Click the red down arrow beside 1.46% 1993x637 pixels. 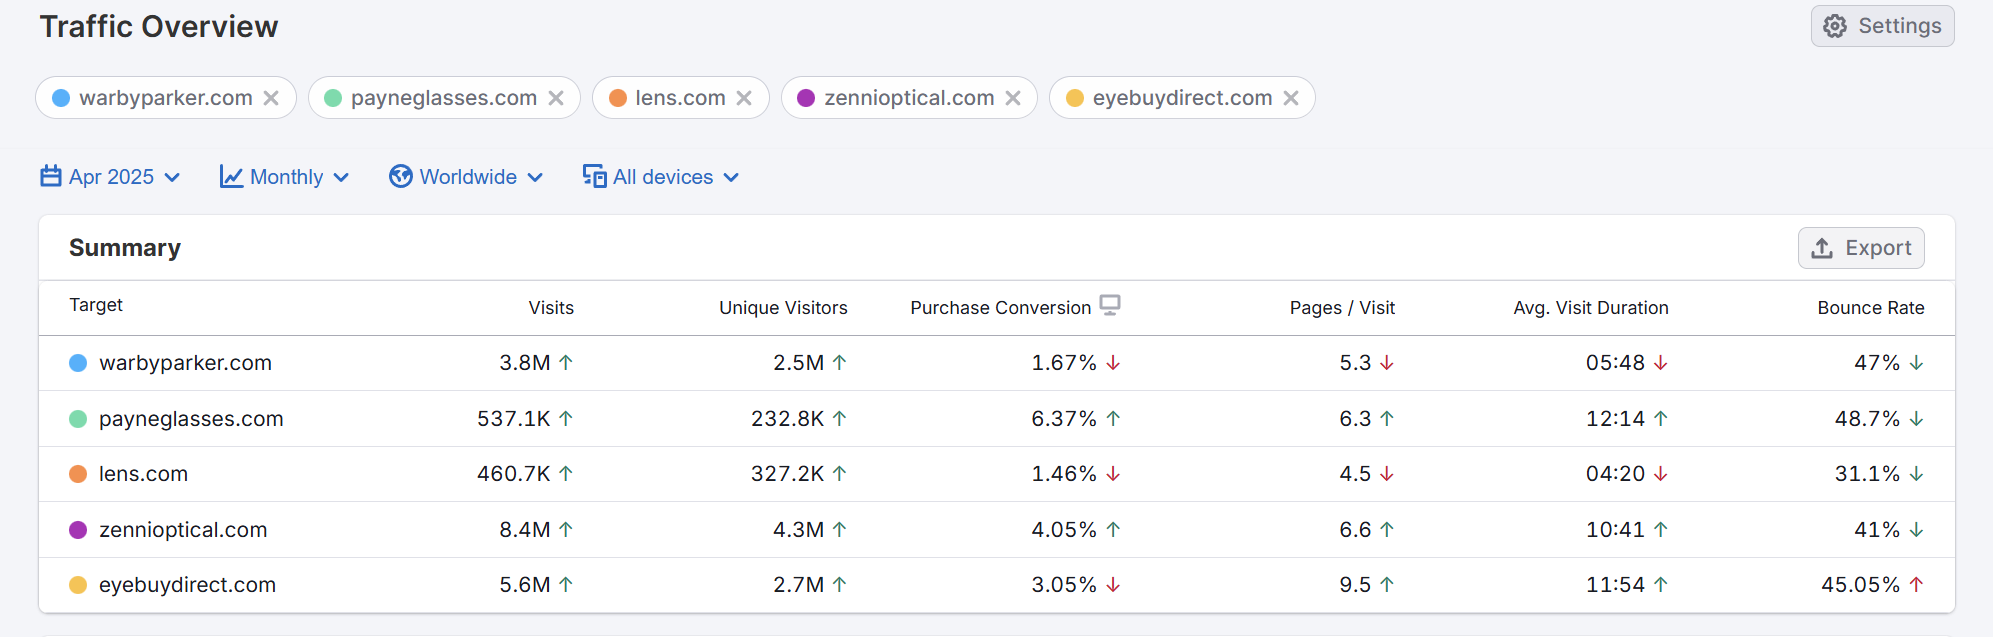[x=1113, y=474]
